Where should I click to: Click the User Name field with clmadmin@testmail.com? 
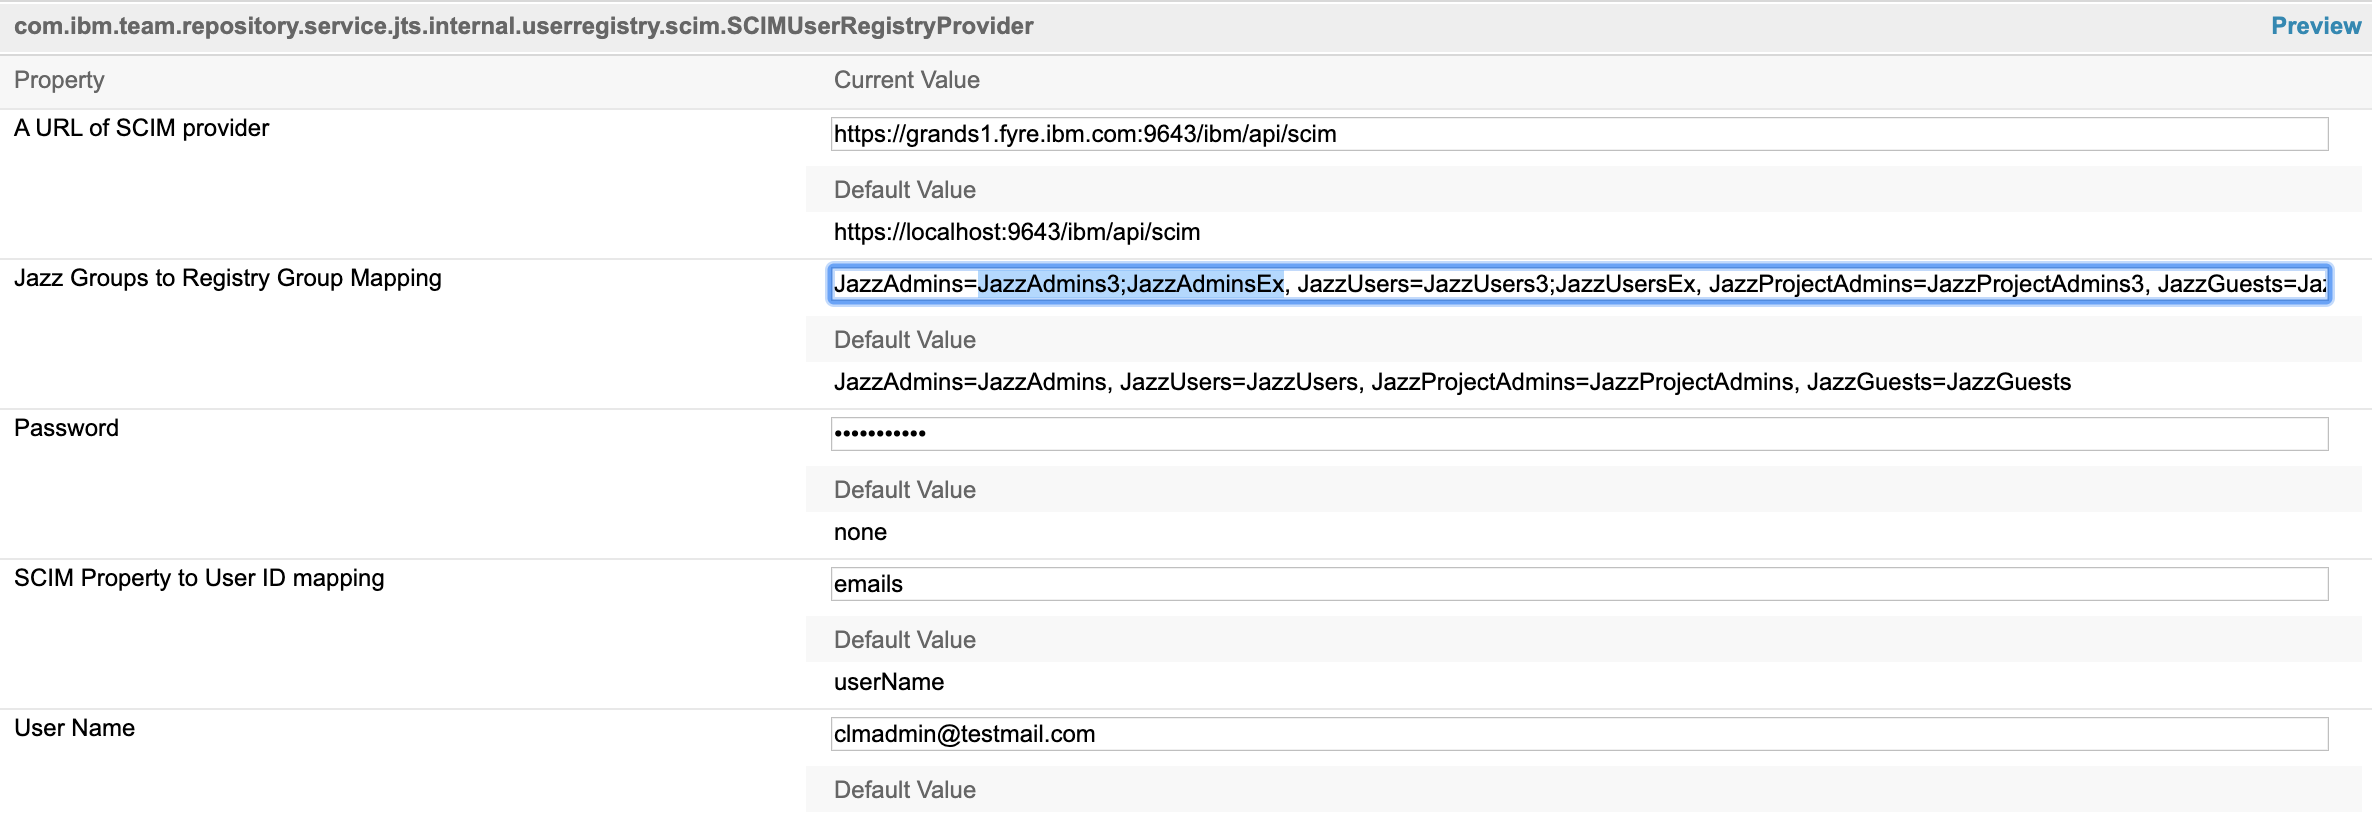click(x=1579, y=734)
